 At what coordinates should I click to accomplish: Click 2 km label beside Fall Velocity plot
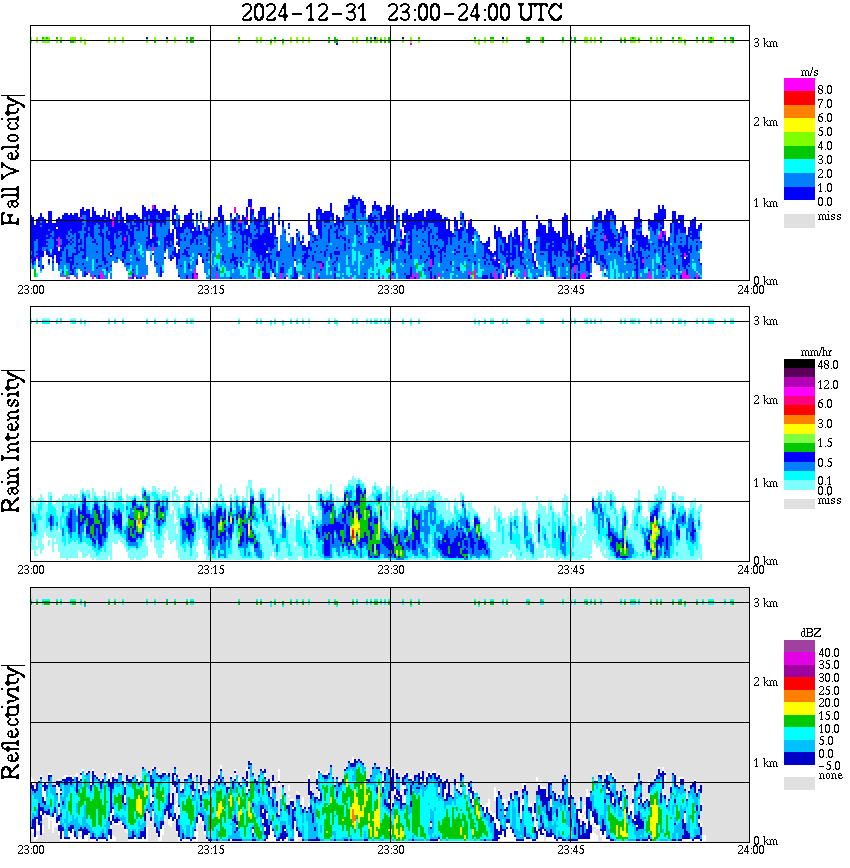(765, 122)
